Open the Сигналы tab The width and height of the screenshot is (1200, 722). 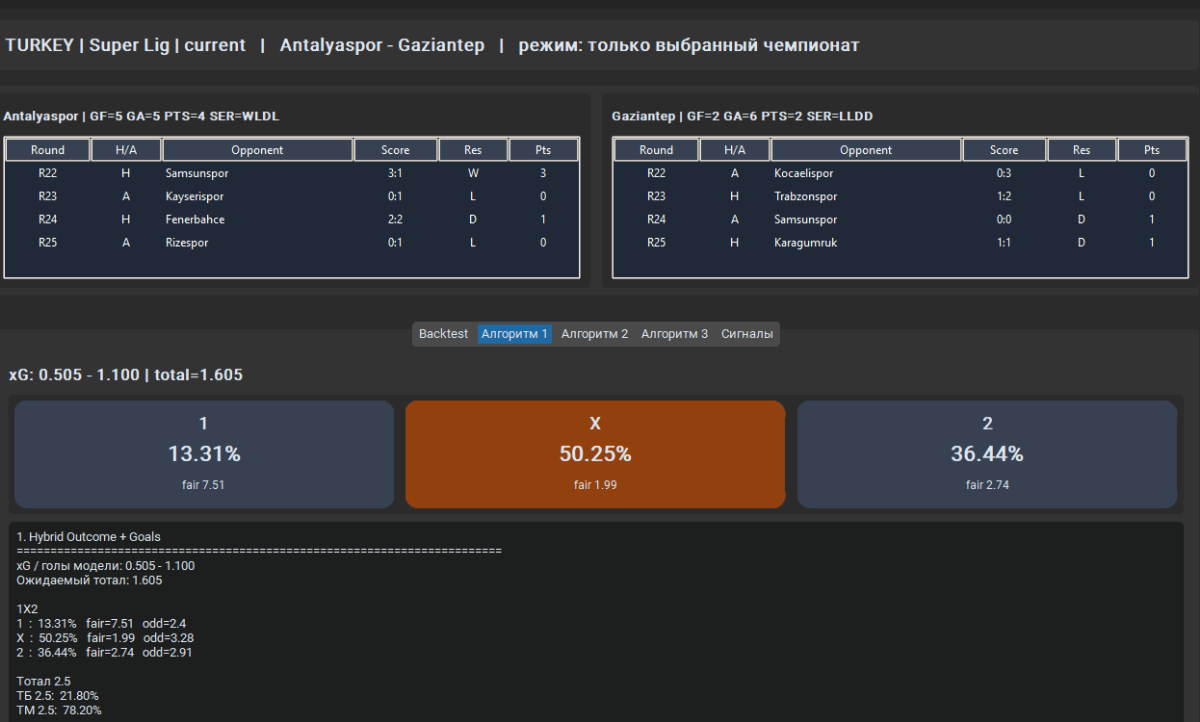coord(747,334)
